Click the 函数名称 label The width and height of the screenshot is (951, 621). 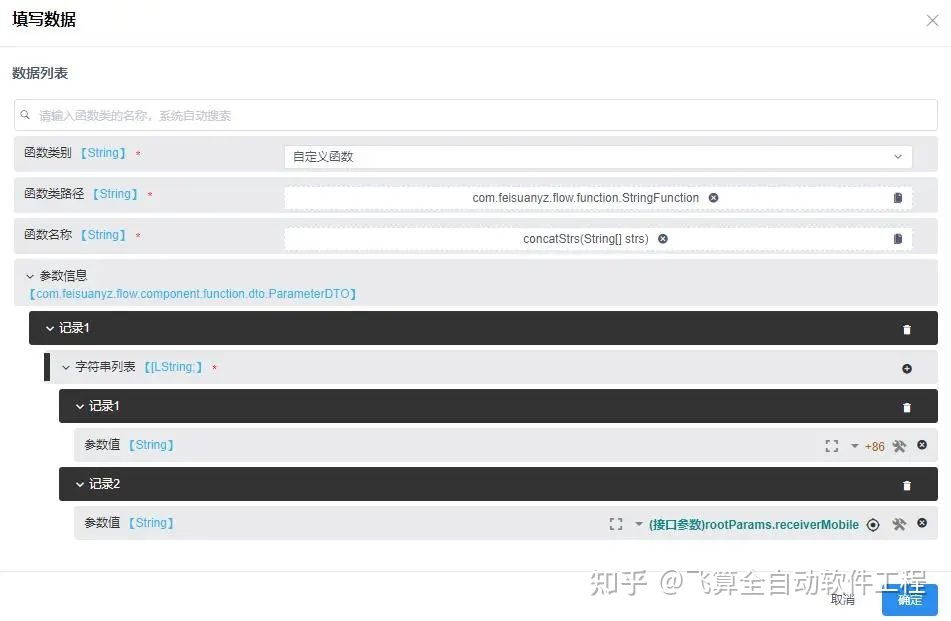click(48, 235)
